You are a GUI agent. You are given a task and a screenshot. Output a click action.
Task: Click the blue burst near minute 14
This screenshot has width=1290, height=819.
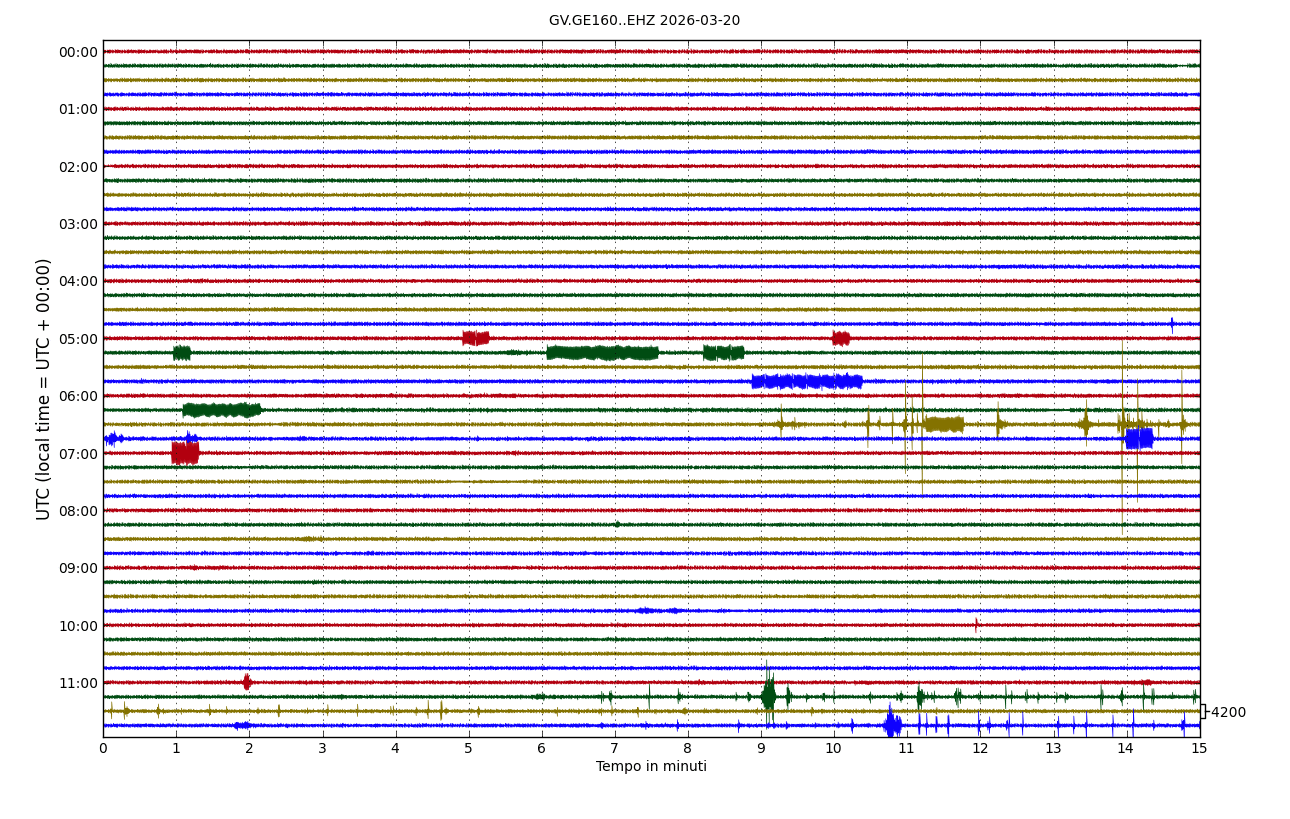point(1139,438)
